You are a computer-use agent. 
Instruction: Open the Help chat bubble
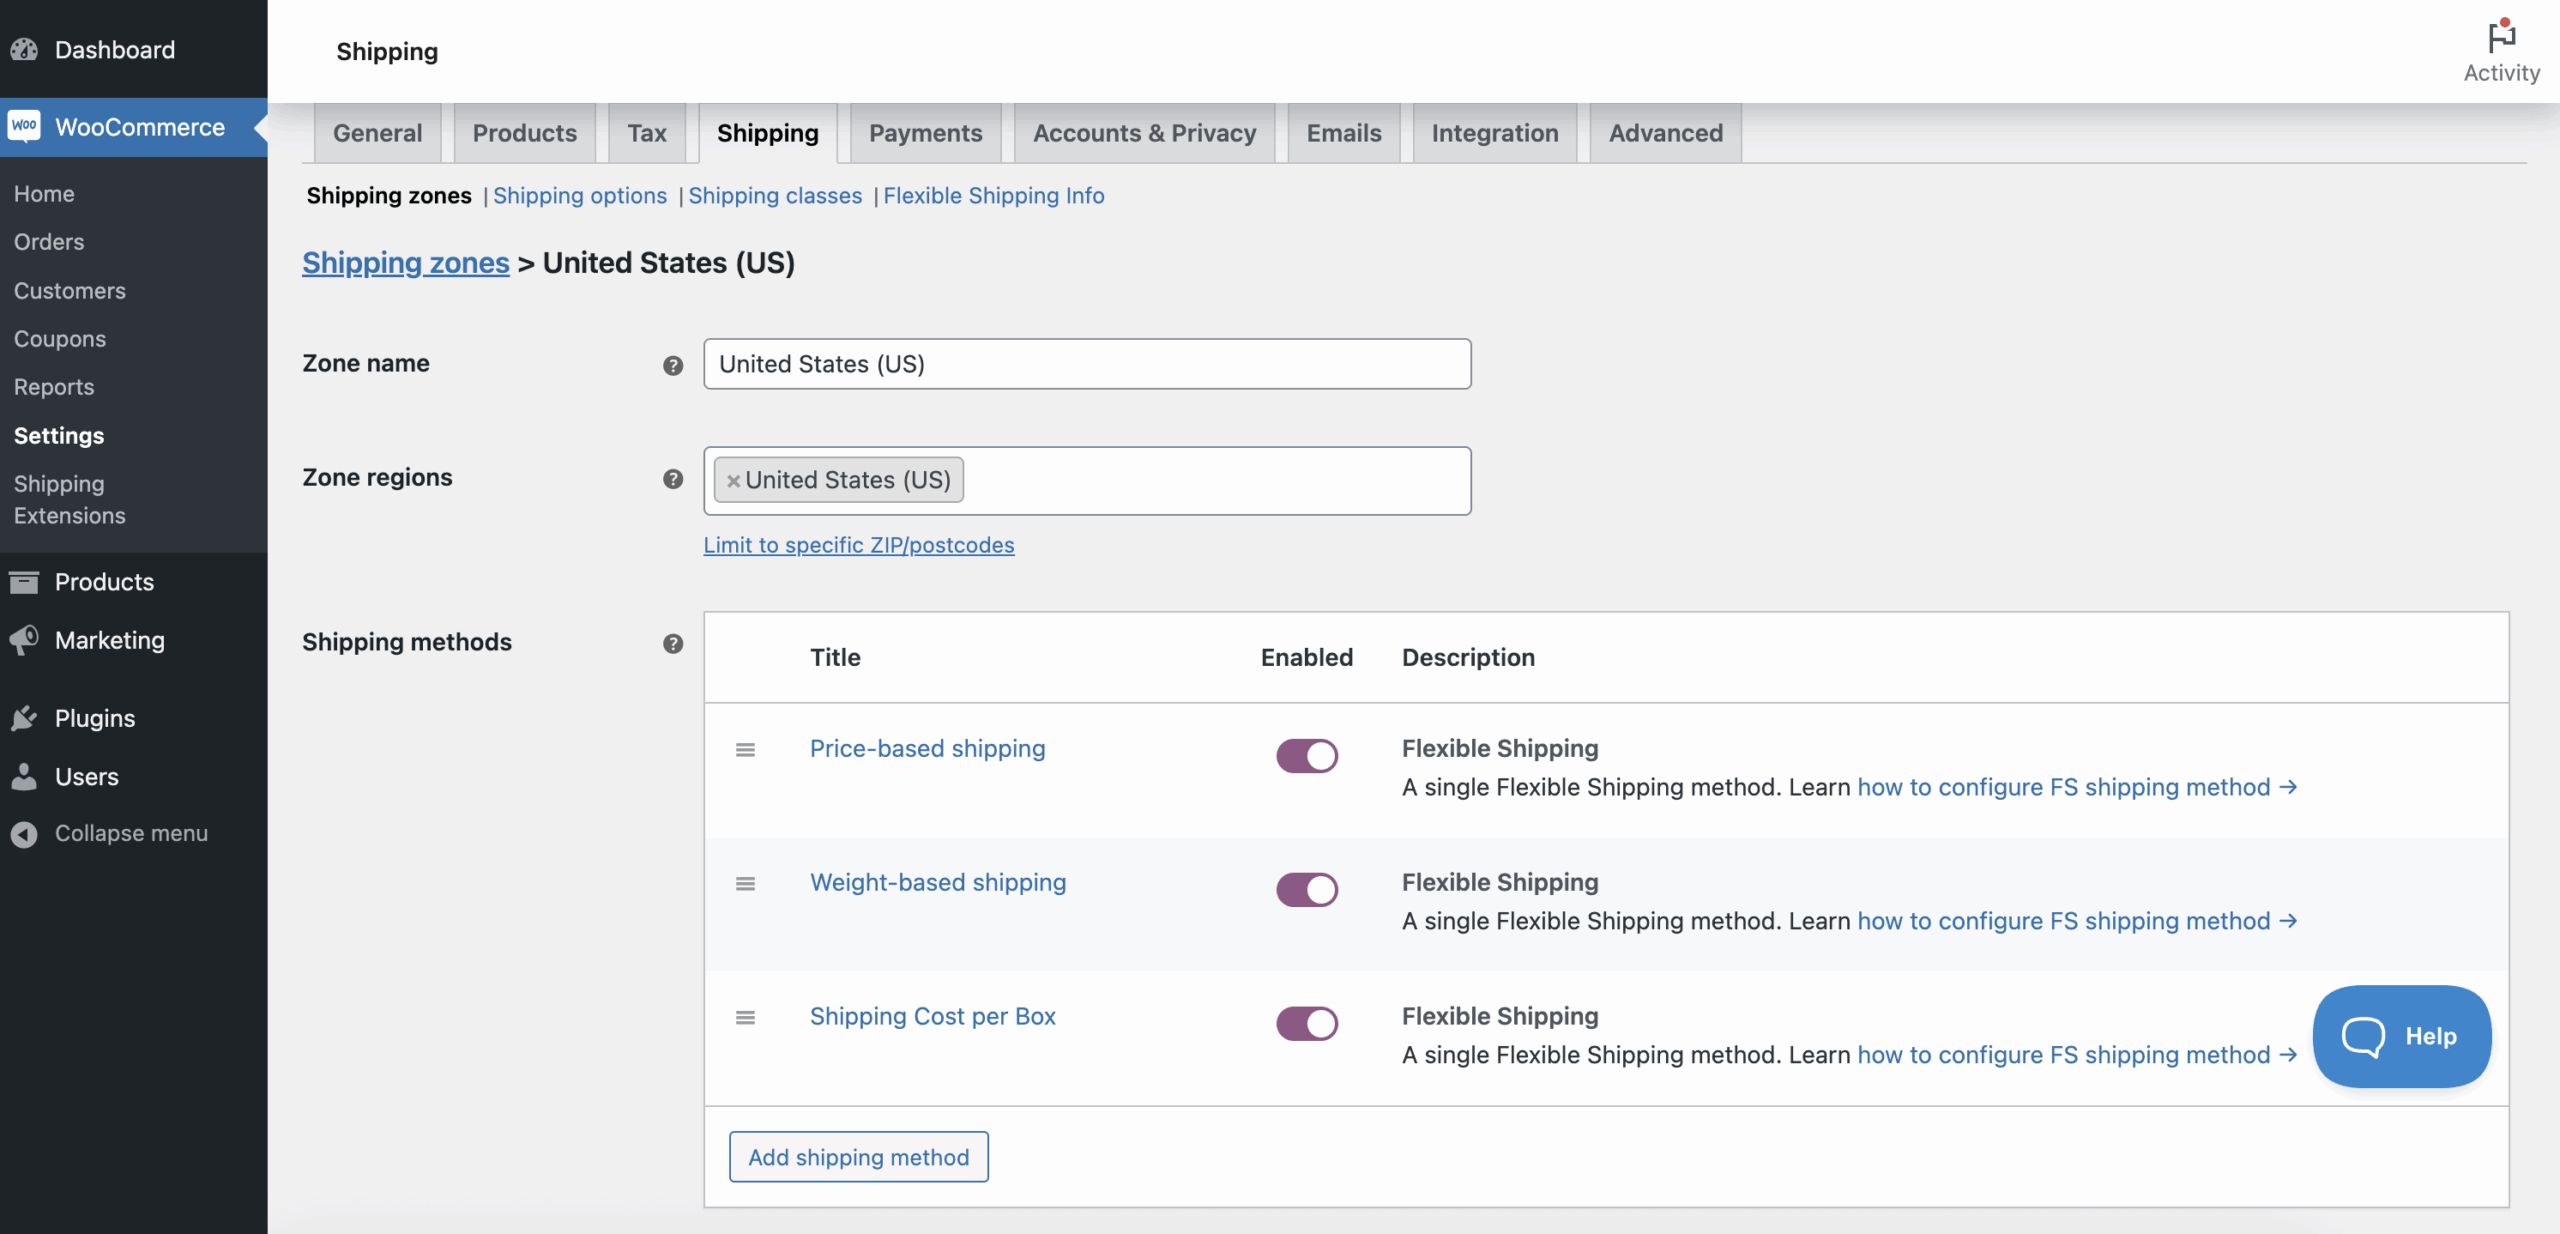[2402, 1036]
